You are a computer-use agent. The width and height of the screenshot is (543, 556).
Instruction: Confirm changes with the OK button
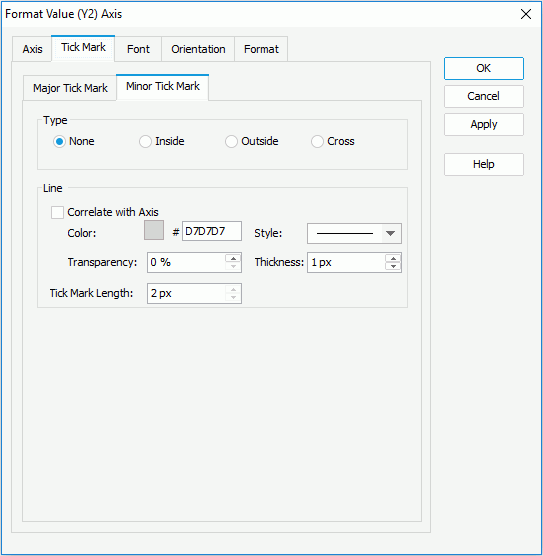484,68
